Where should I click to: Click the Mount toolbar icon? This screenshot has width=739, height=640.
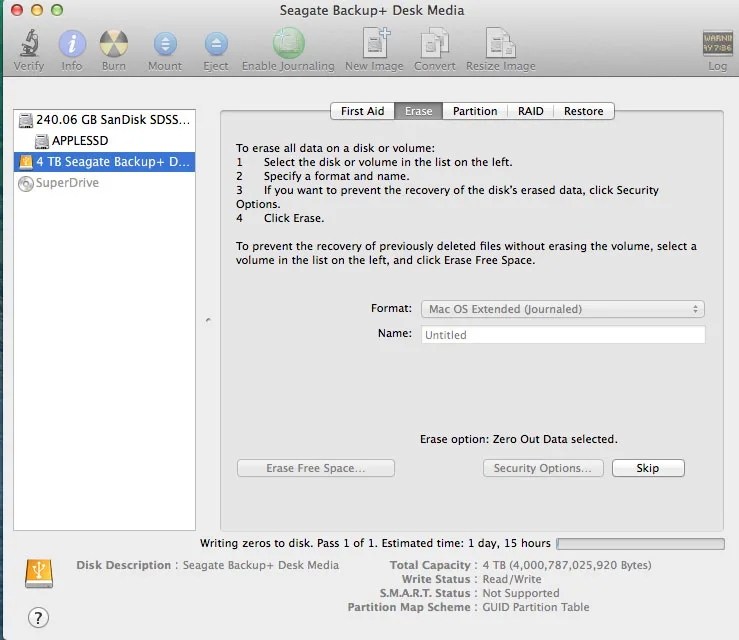tap(165, 45)
